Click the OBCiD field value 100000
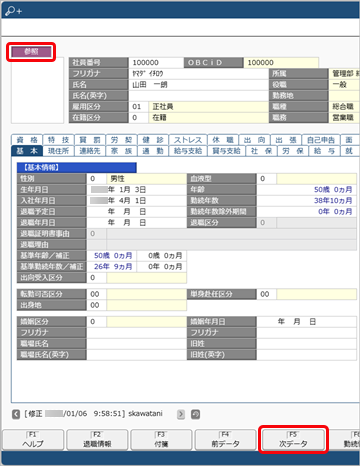 point(281,63)
